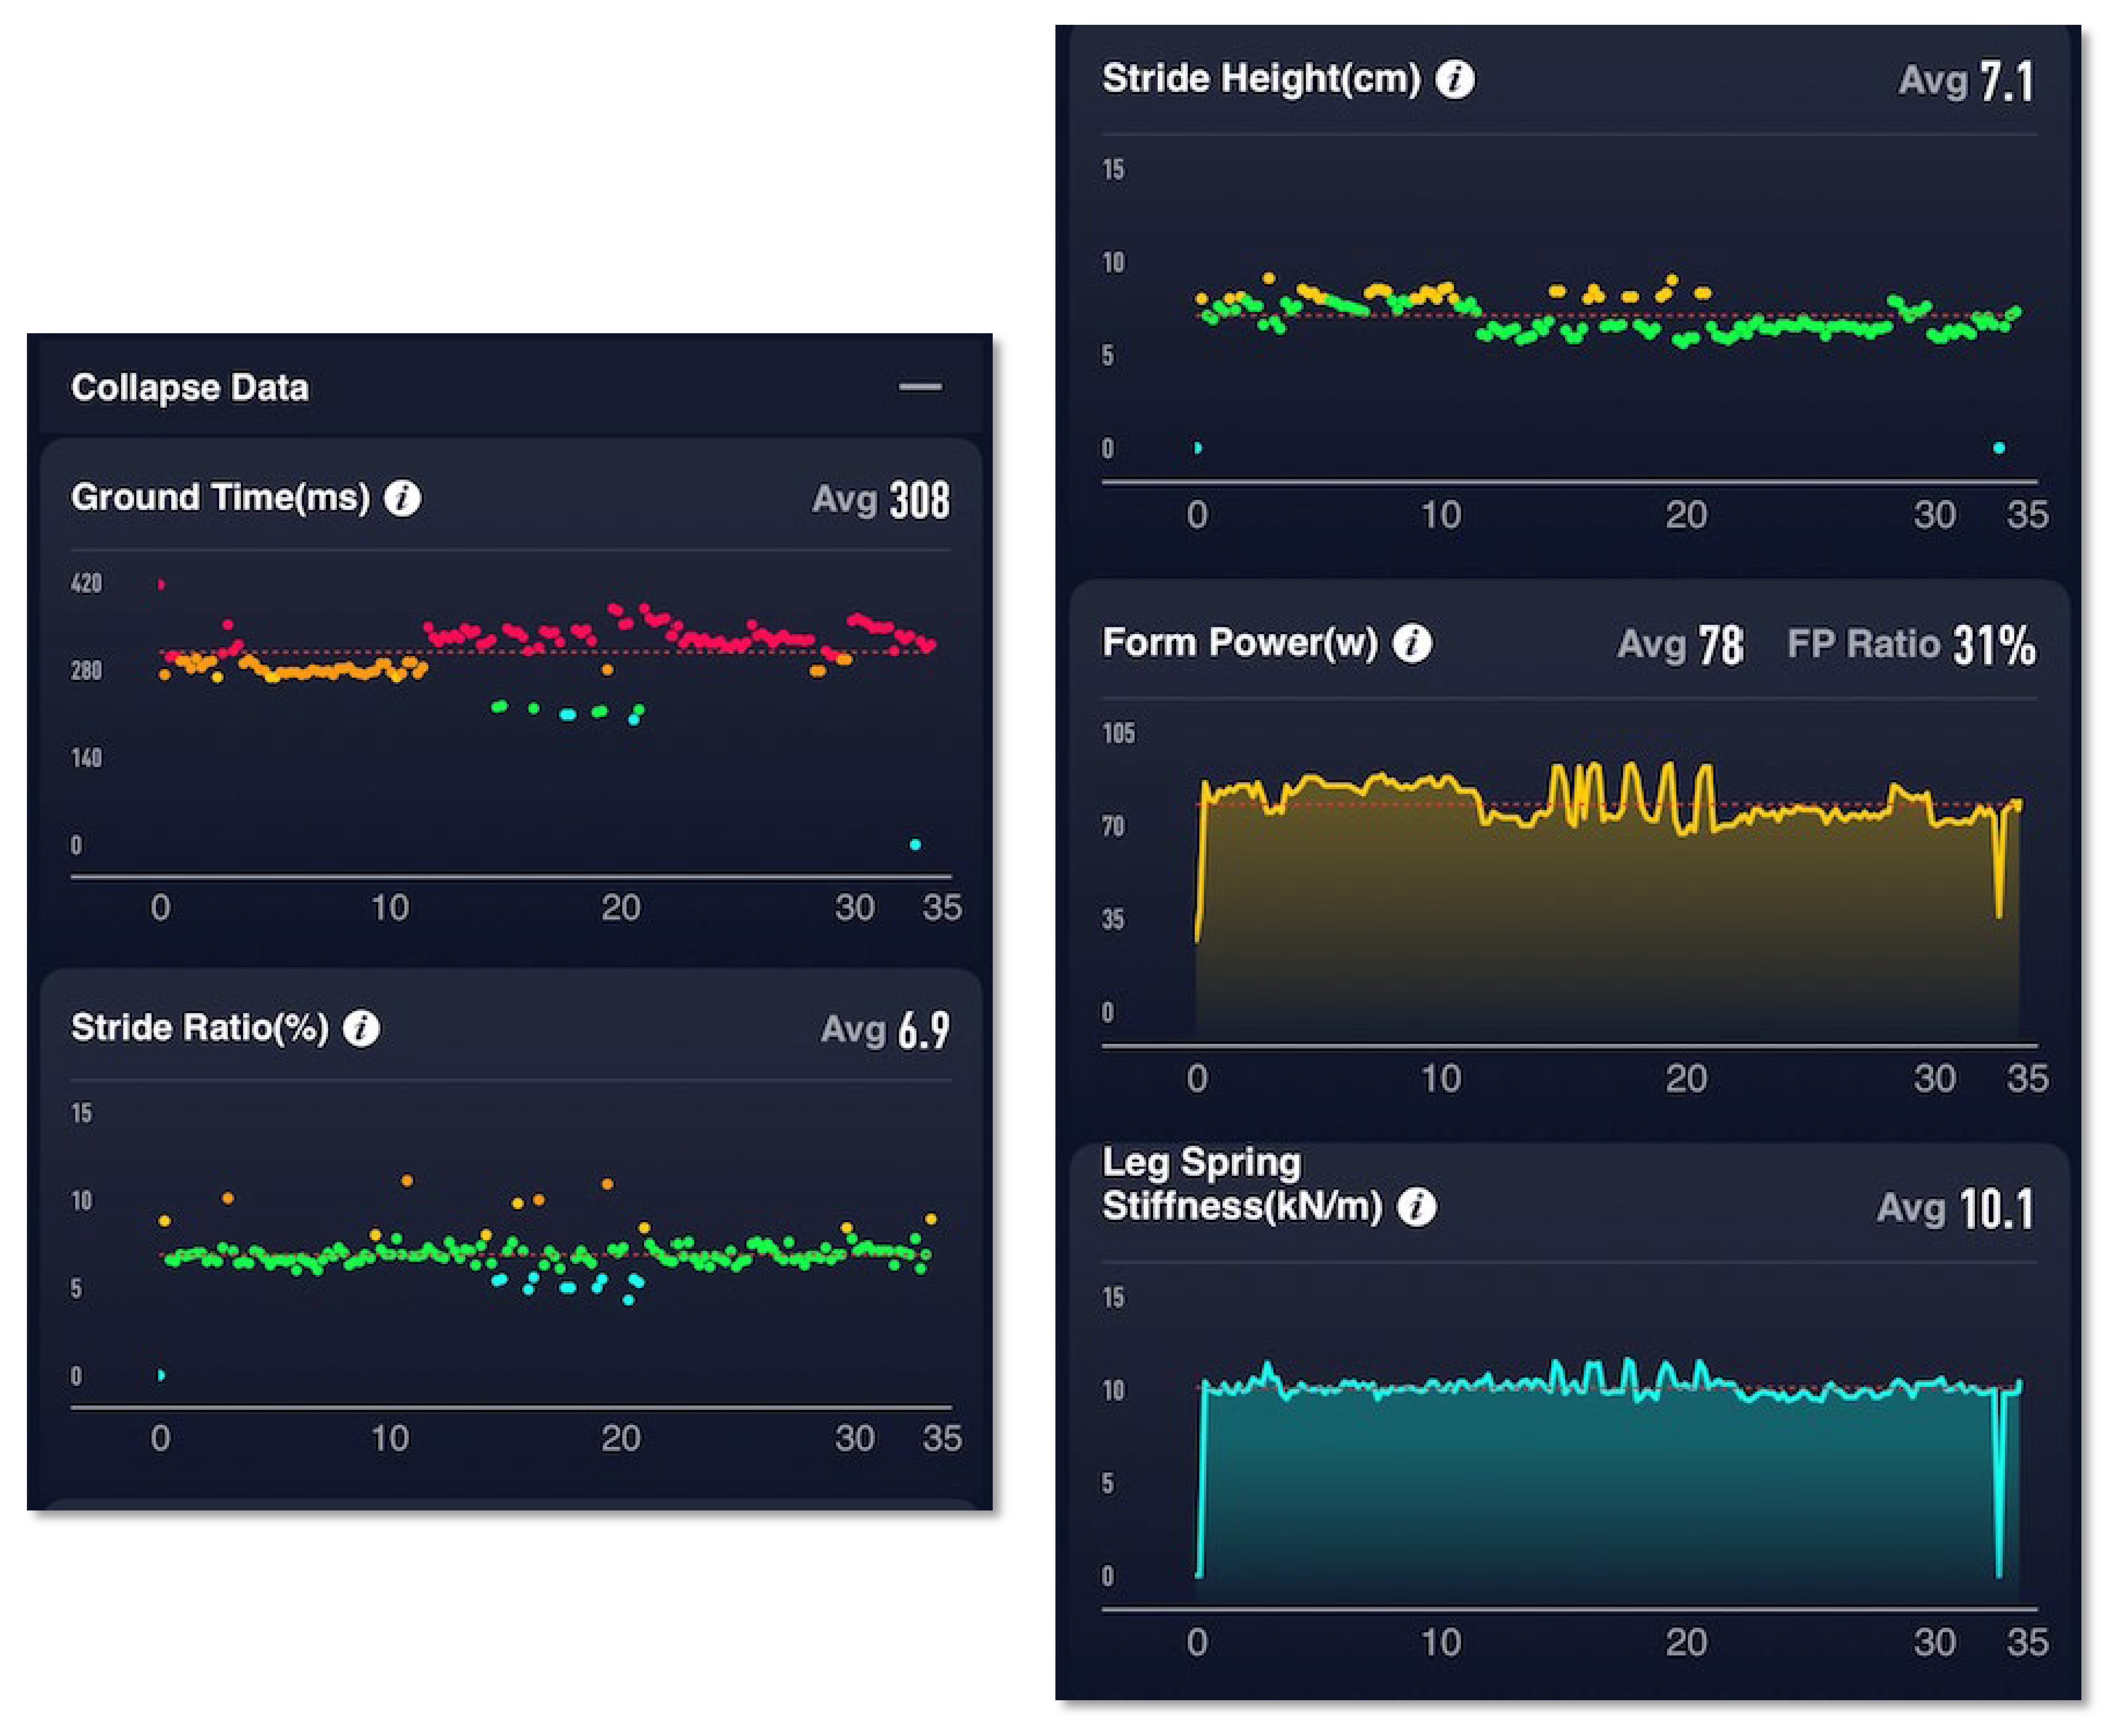Open the Form Power info icon
Image resolution: width=2110 pixels, height=1736 pixels.
click(1412, 643)
